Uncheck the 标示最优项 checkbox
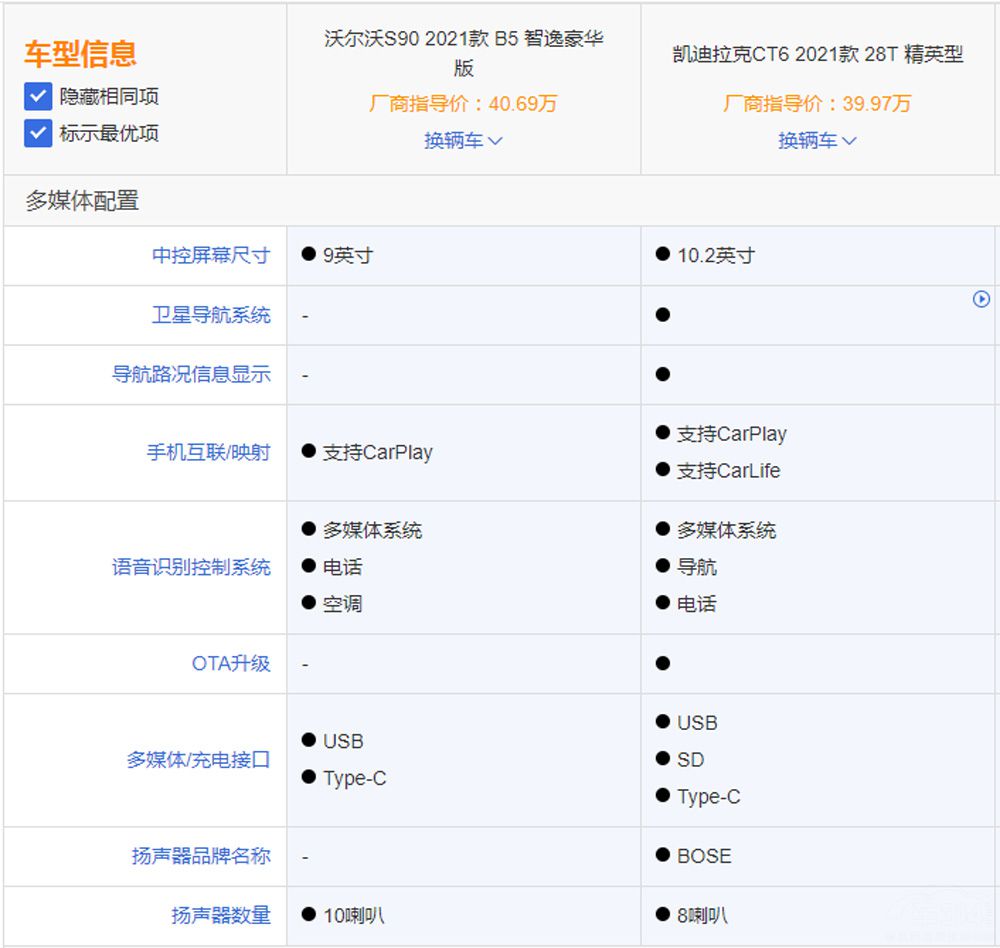The image size is (1000, 948). (x=38, y=133)
